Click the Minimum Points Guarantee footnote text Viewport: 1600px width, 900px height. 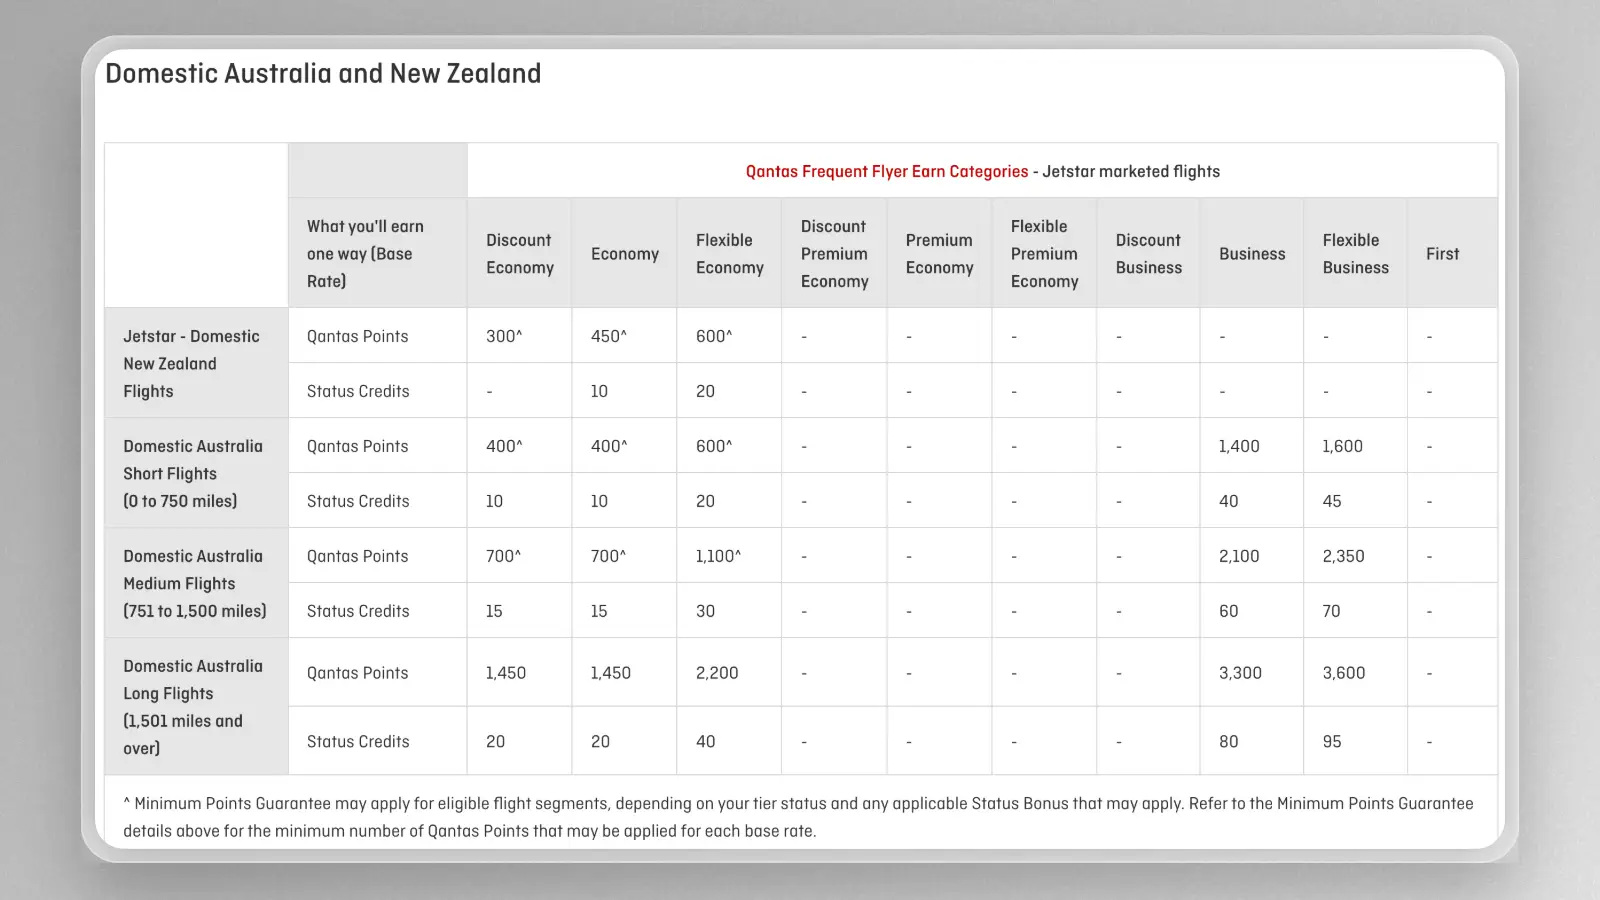[798, 817]
